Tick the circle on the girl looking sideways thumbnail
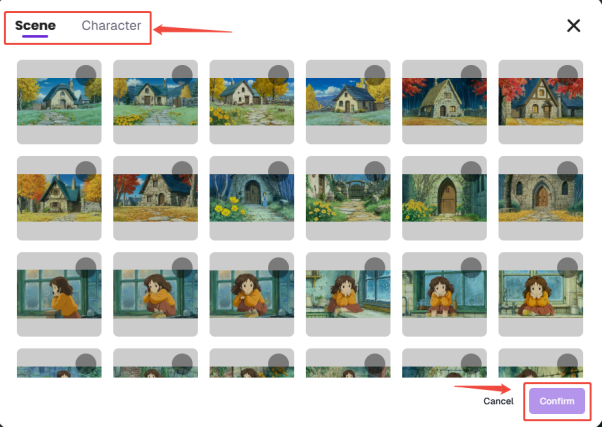The height and width of the screenshot is (428, 602). [x=86, y=268]
